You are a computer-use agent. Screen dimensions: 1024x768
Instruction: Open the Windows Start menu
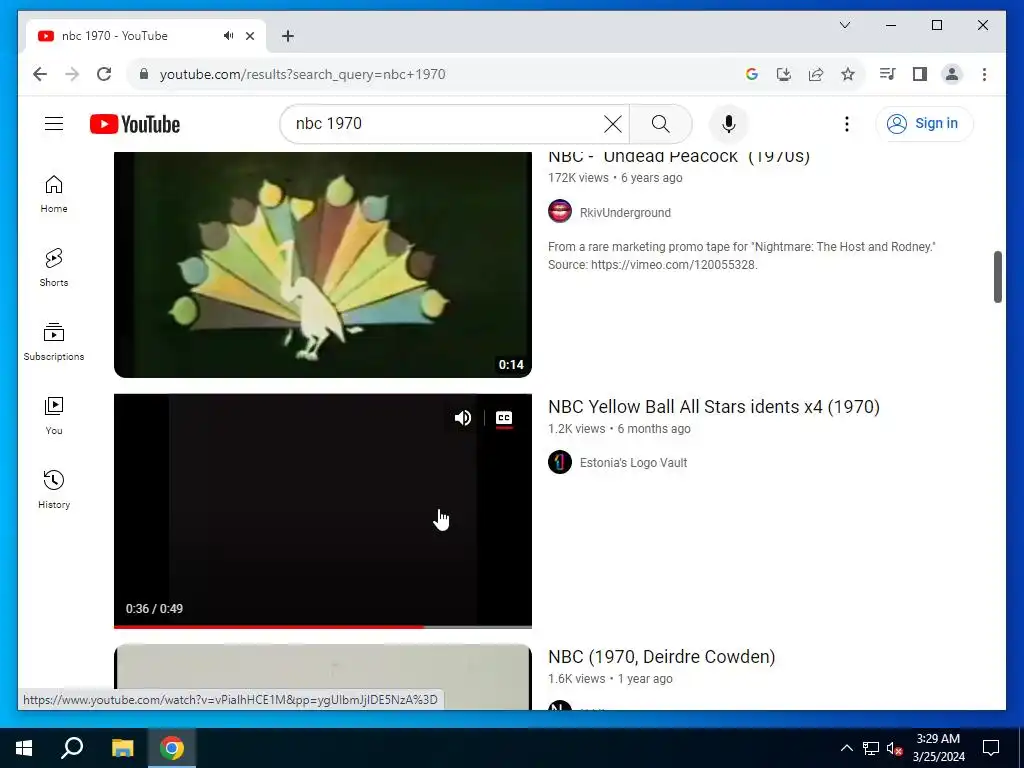(x=24, y=748)
